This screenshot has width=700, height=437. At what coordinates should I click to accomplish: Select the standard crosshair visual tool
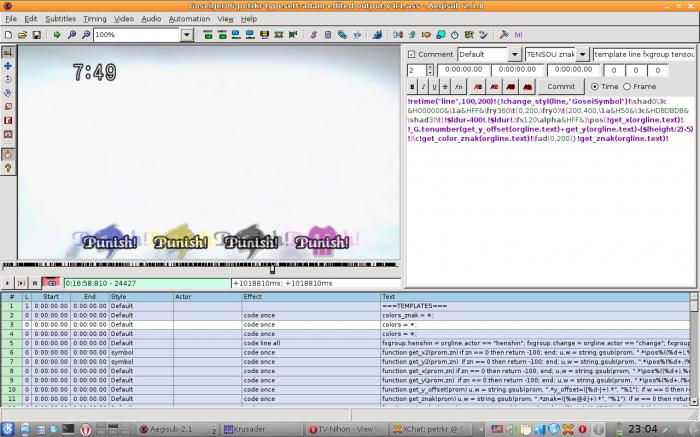[x=8, y=52]
